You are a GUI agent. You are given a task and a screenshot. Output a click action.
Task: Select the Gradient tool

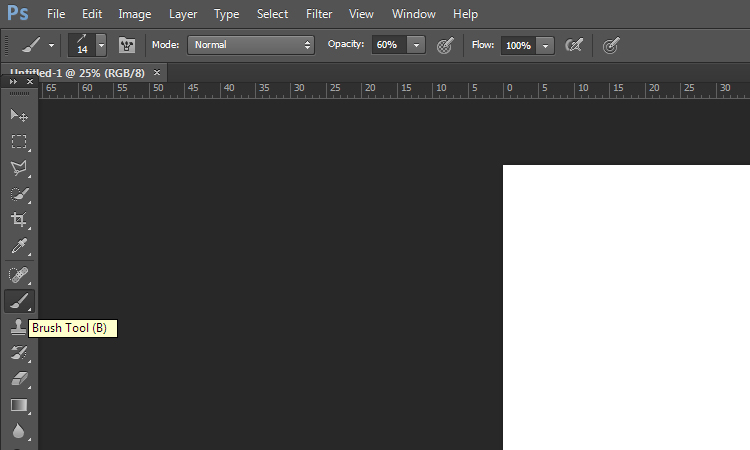click(19, 406)
